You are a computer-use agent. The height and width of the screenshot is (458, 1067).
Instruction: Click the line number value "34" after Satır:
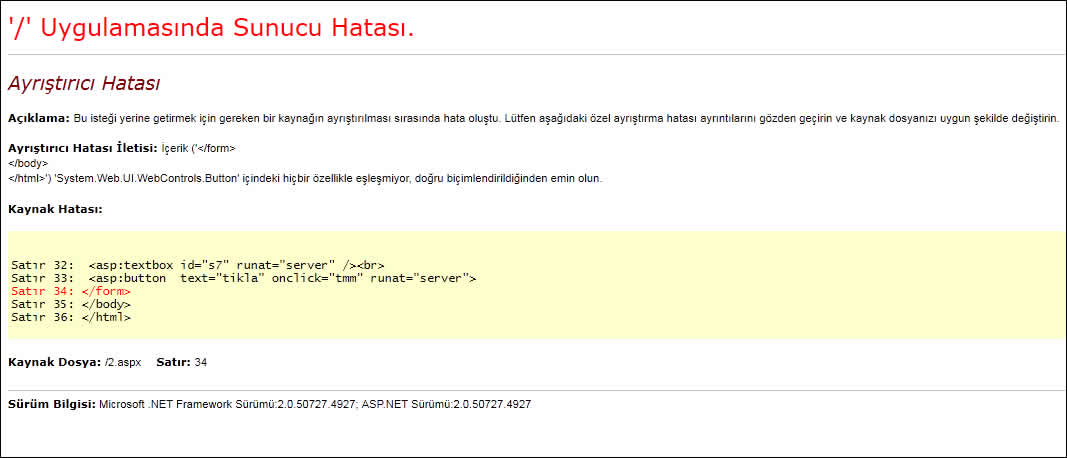tap(201, 363)
